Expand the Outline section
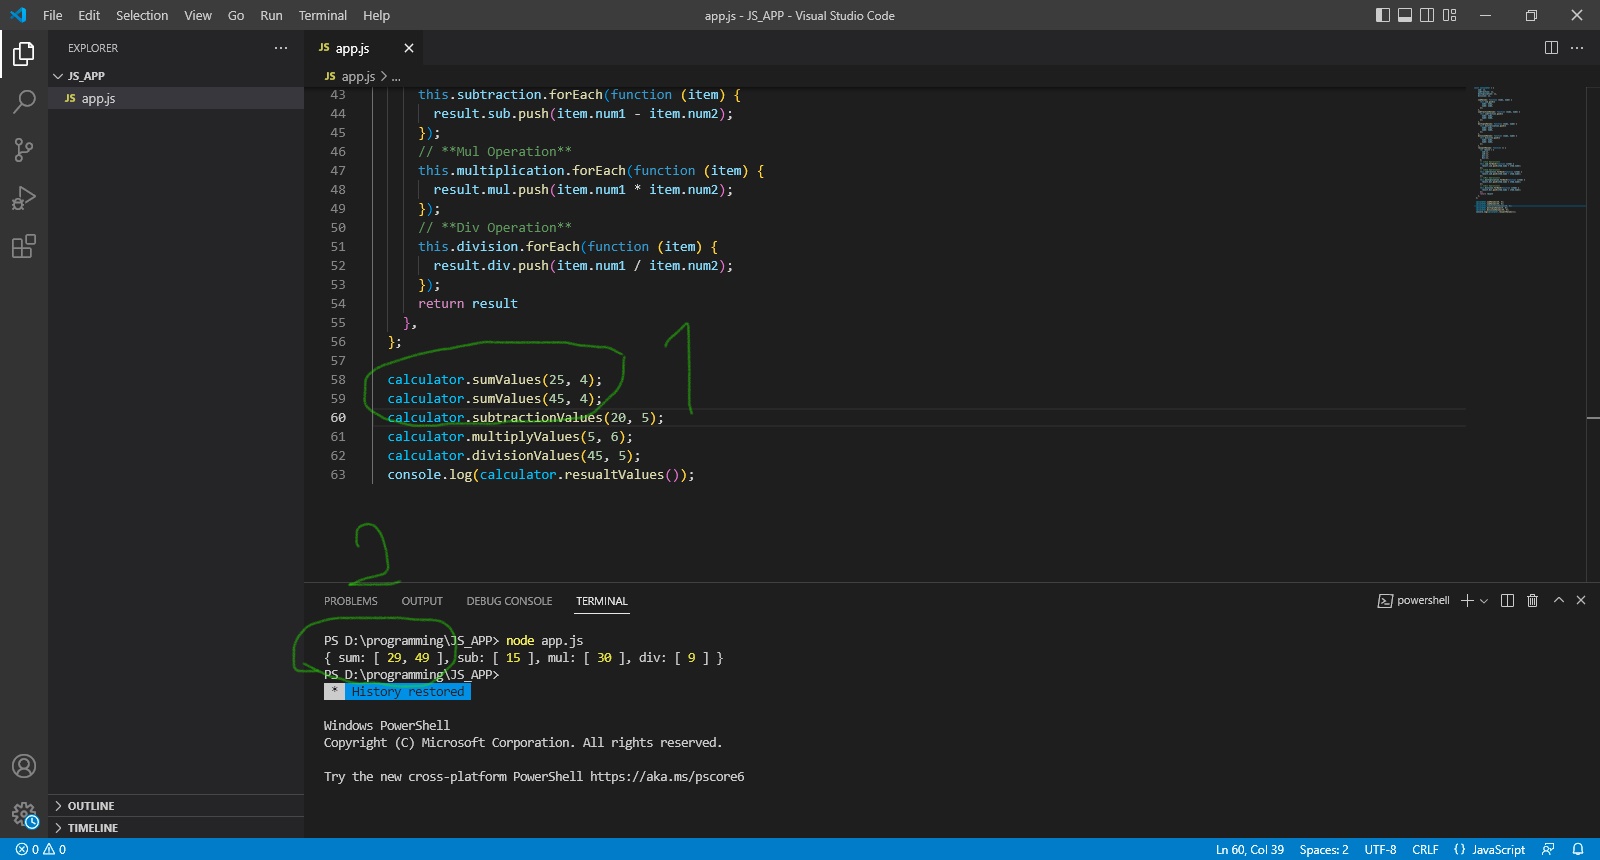 pos(176,806)
